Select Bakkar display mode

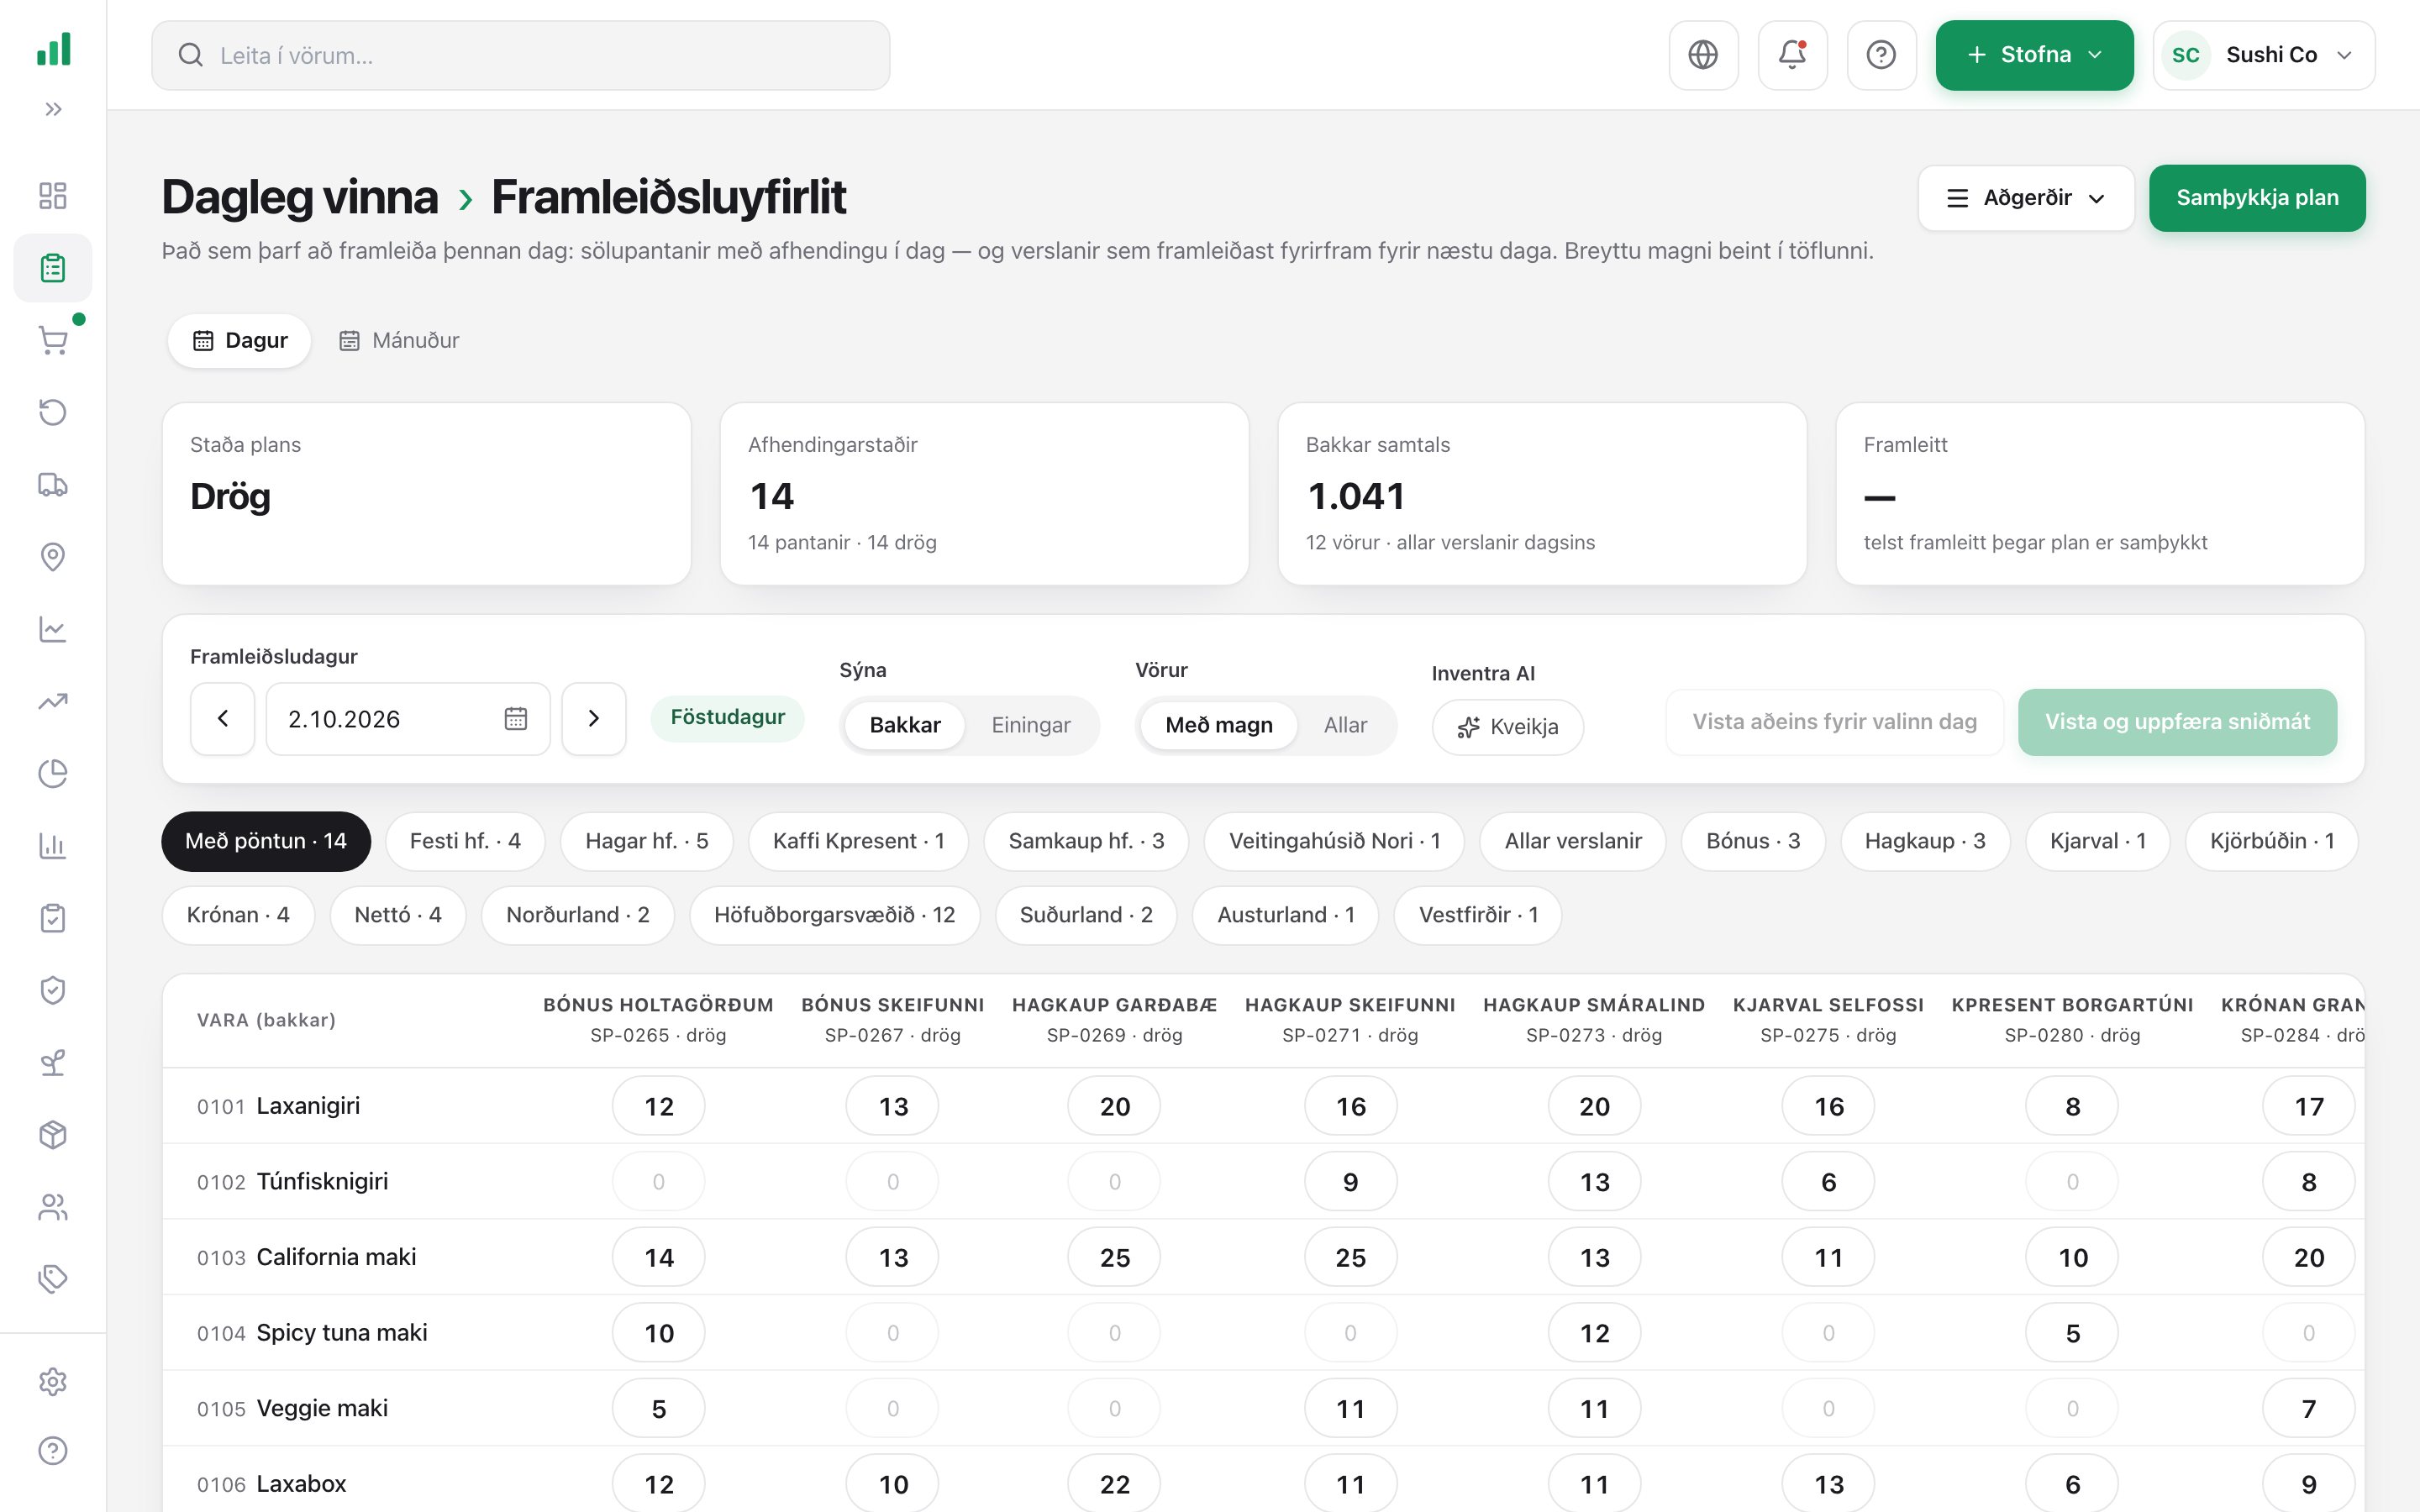point(905,725)
